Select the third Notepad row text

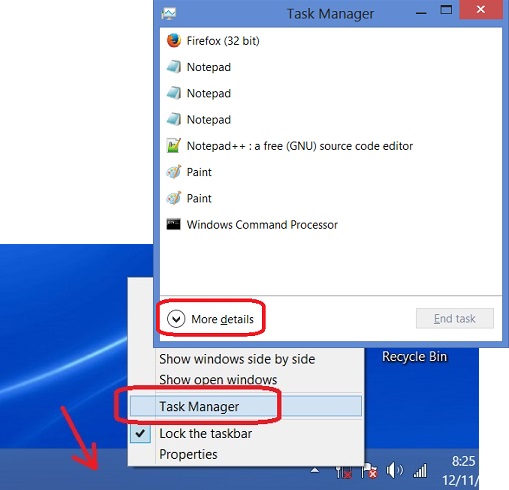[x=209, y=120]
